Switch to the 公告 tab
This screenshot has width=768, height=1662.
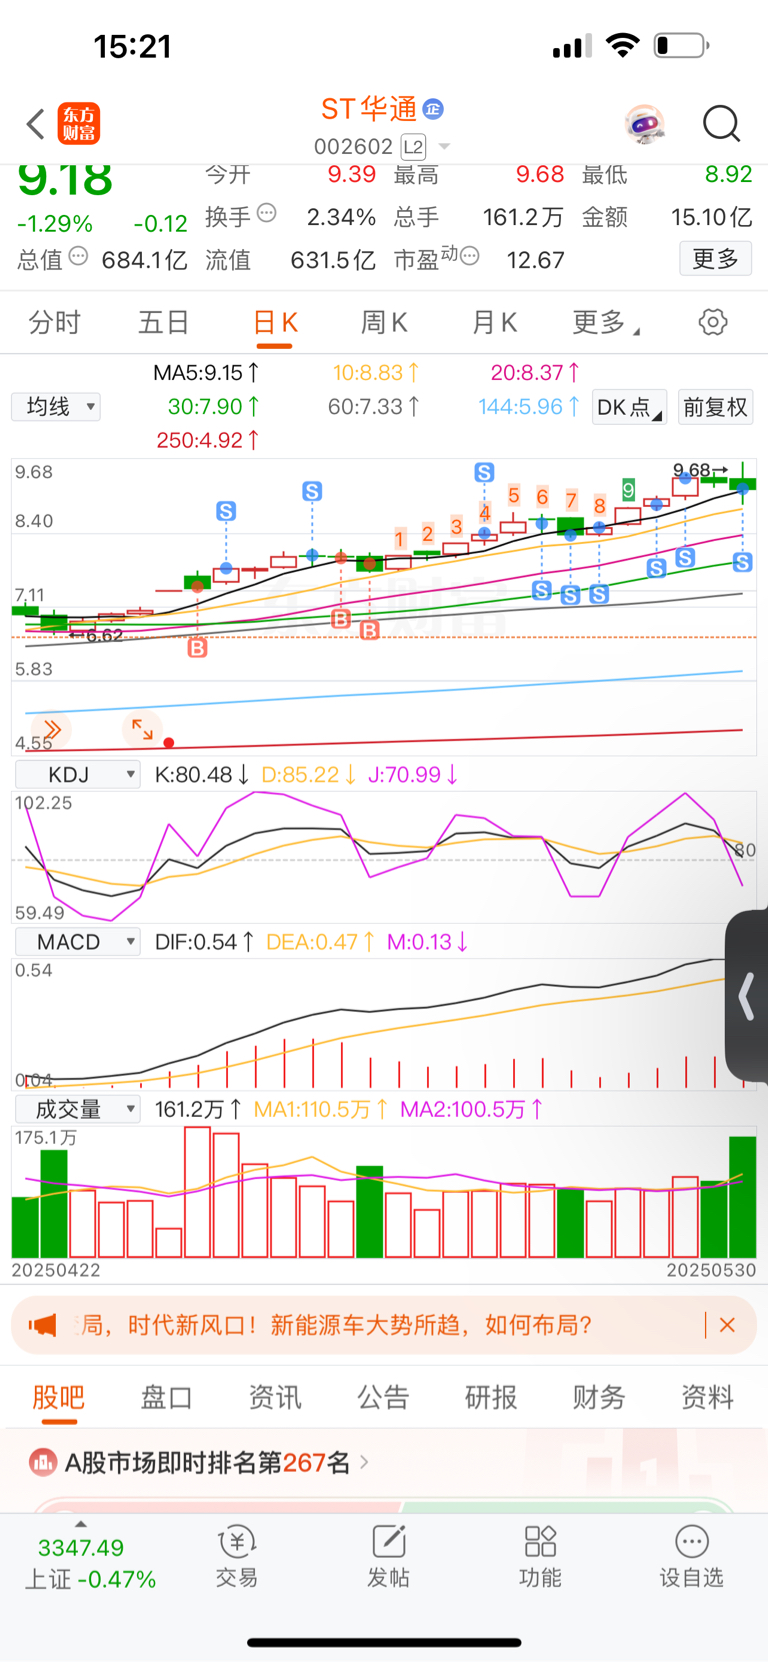click(383, 1397)
